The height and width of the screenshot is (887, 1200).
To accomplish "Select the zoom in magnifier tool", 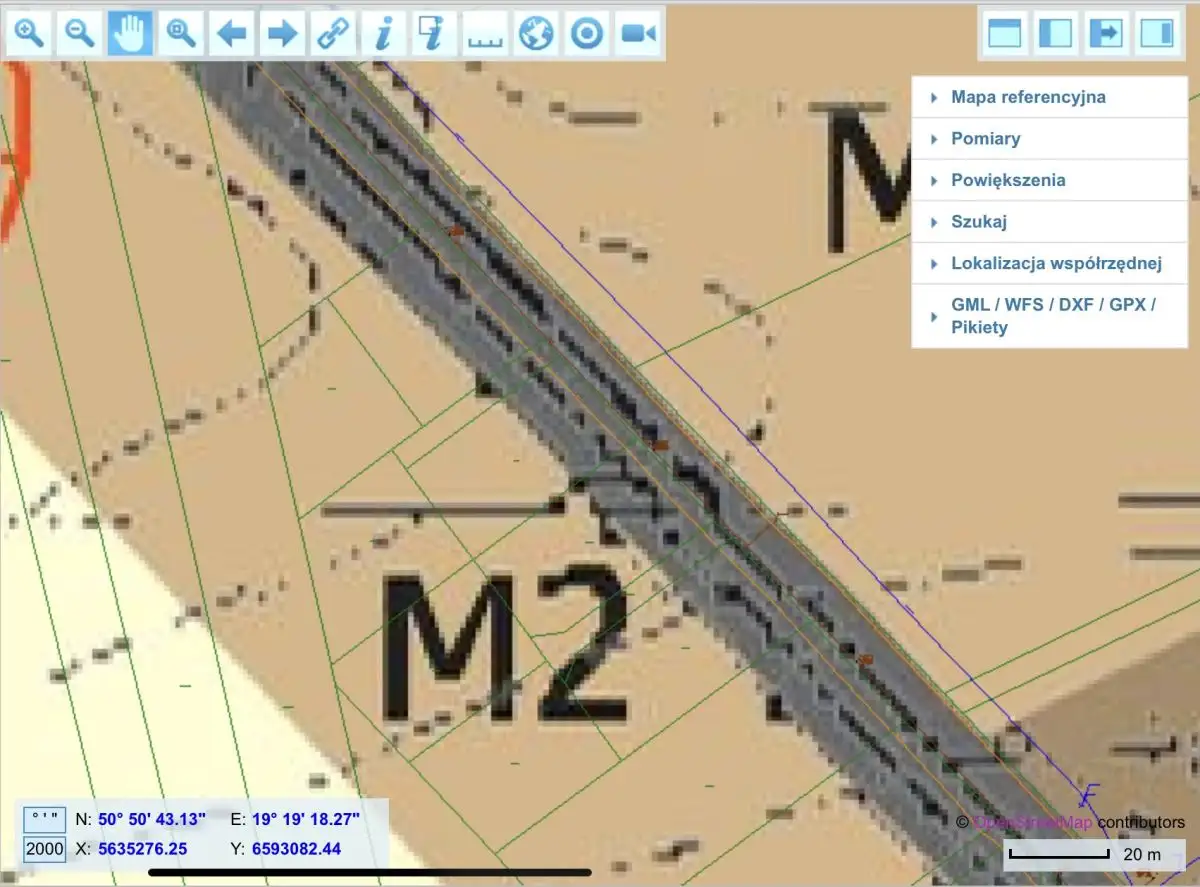I will [x=30, y=34].
